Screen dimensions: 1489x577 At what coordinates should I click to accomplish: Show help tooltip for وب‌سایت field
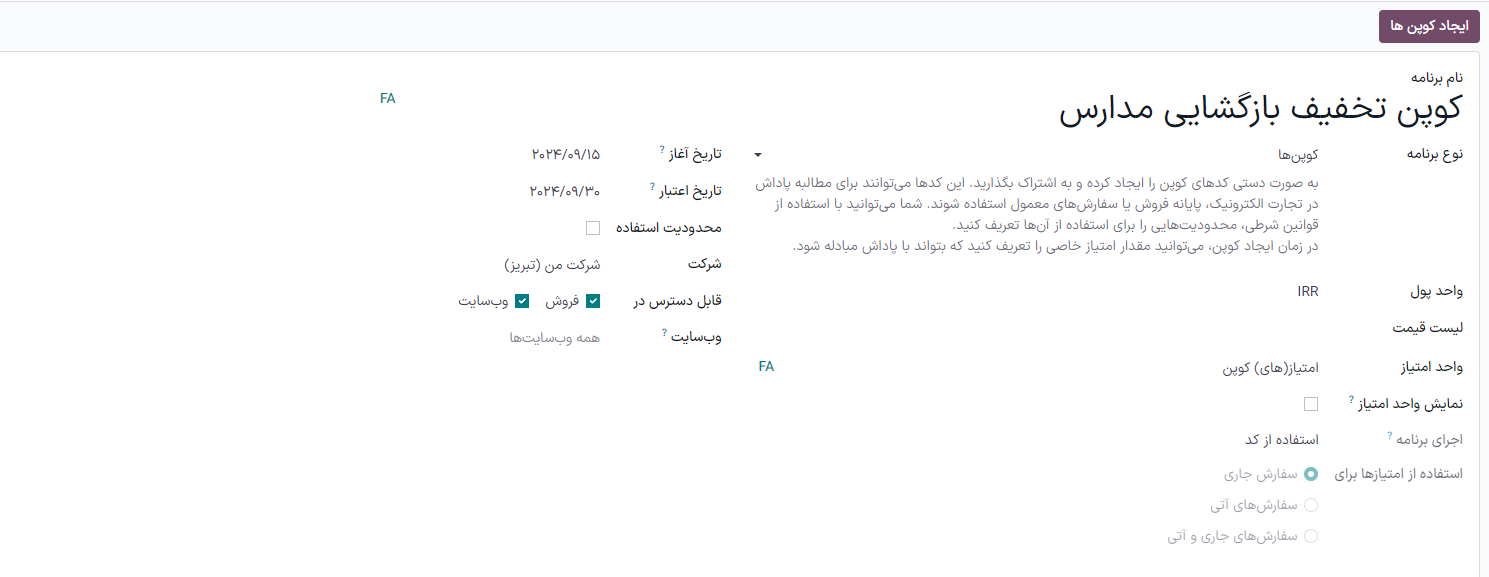664,332
